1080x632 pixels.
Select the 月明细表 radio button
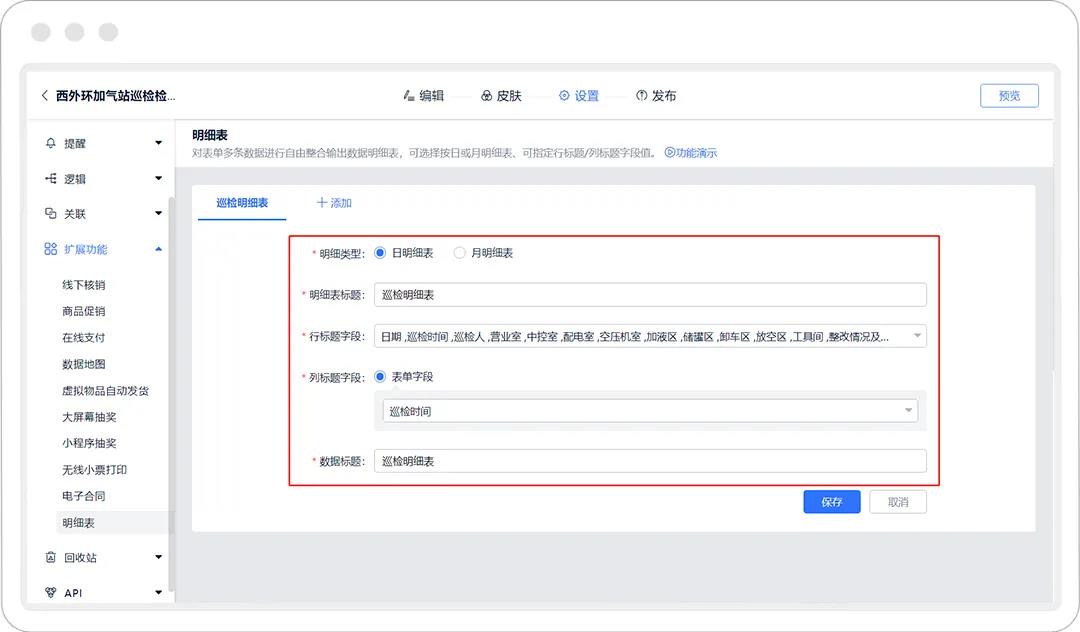click(x=460, y=253)
